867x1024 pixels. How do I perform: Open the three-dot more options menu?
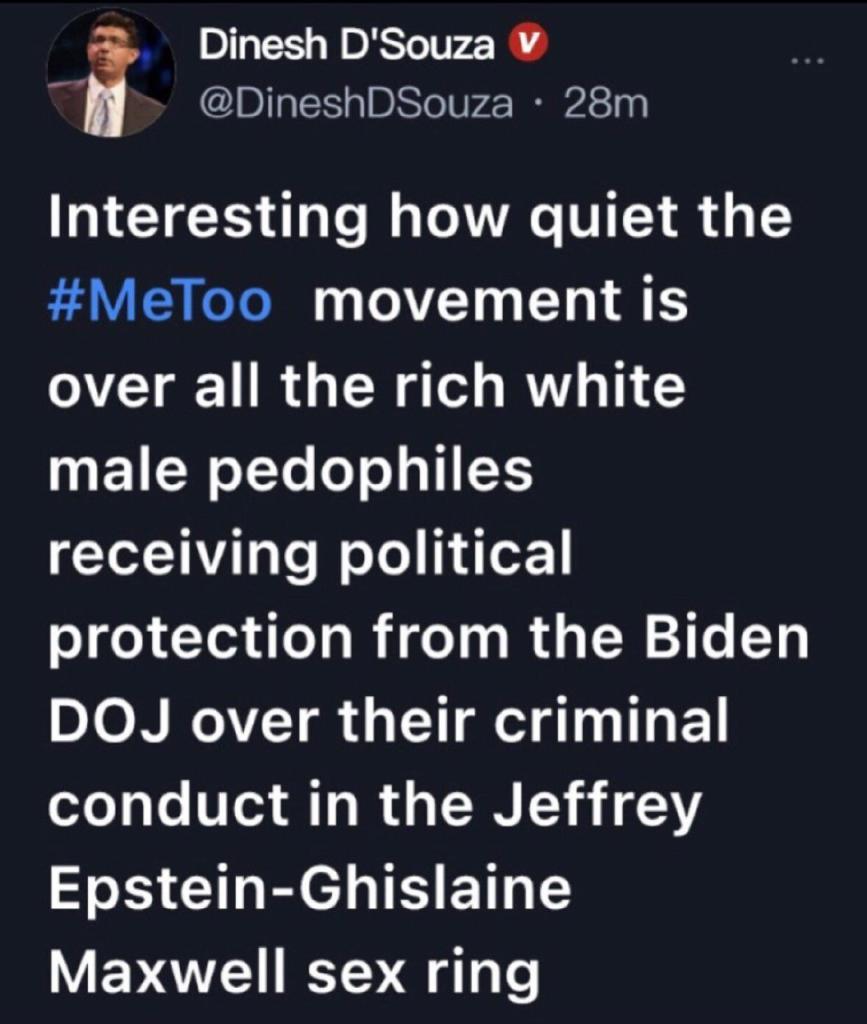coord(804,63)
